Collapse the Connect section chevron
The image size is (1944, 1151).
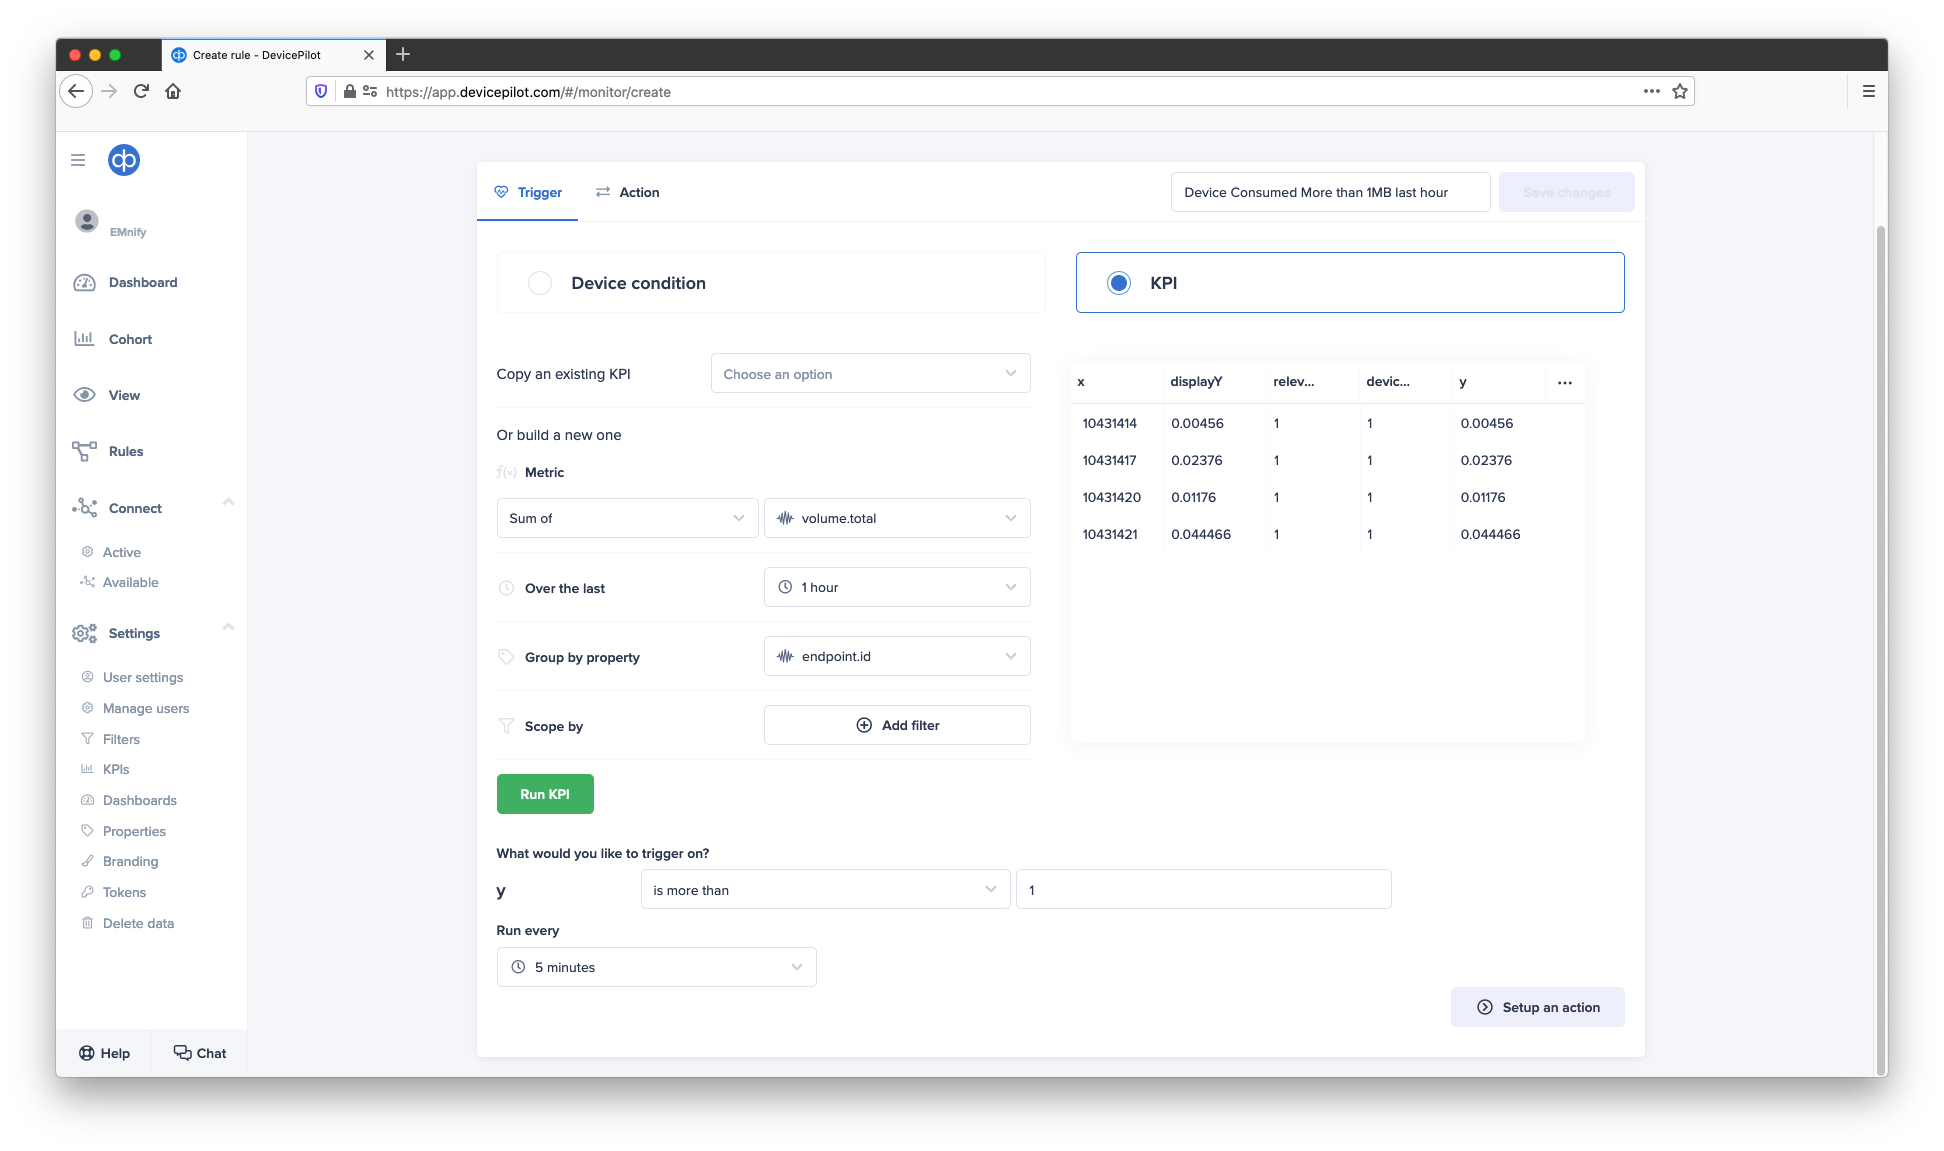pyautogui.click(x=228, y=502)
